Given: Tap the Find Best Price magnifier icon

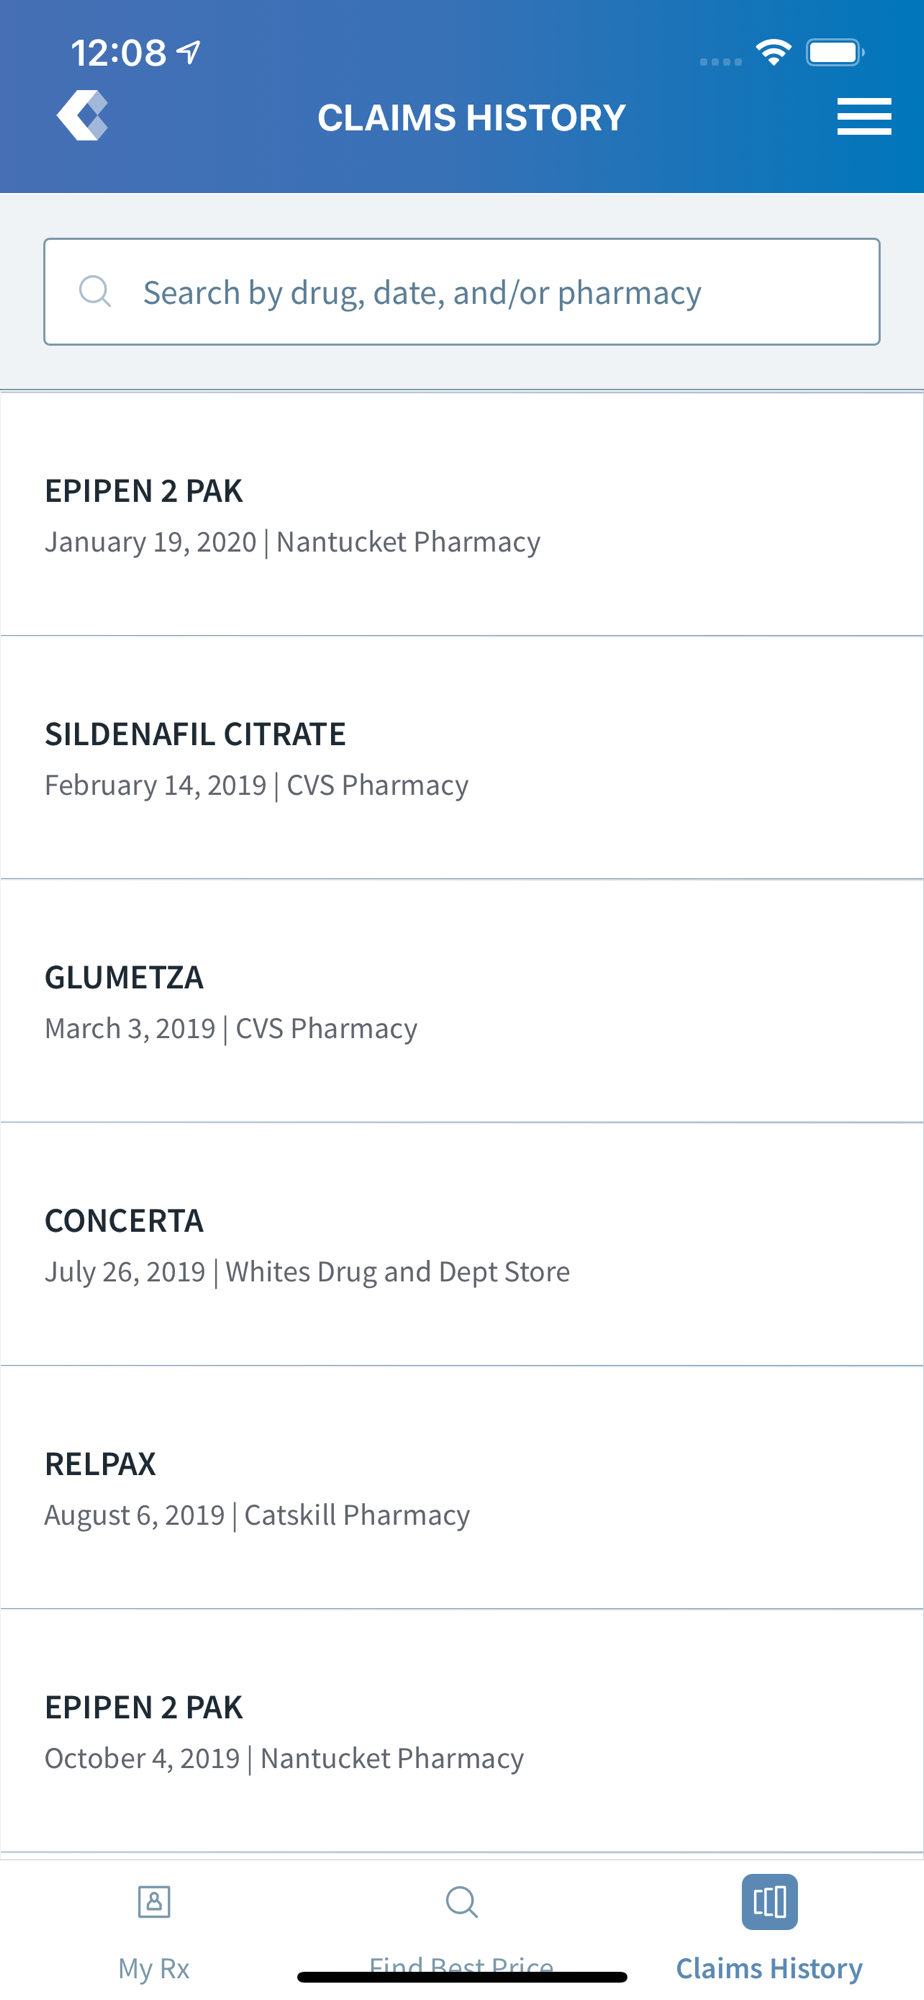Looking at the screenshot, I should 461,1901.
